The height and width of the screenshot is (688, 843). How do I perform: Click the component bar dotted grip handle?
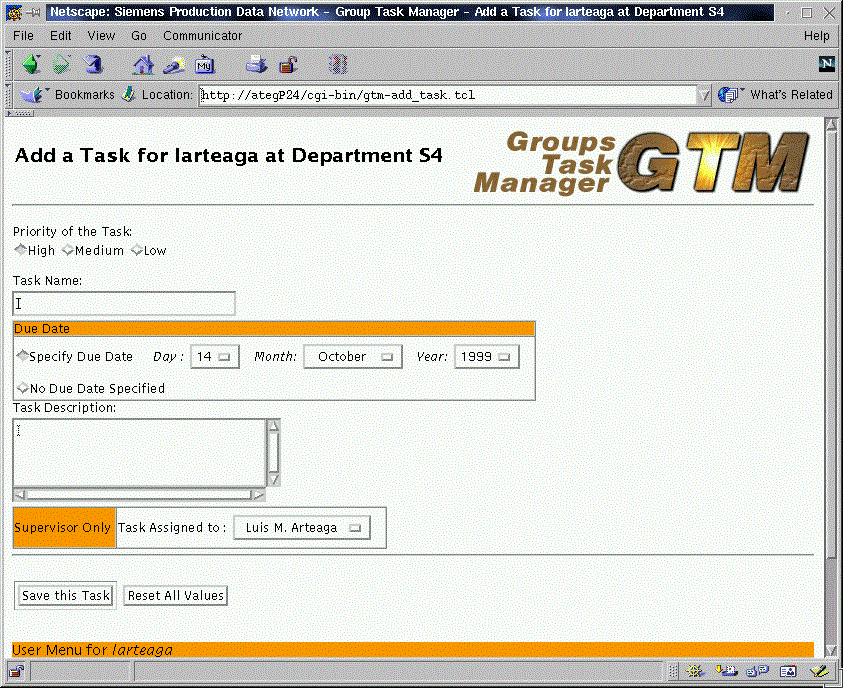673,671
